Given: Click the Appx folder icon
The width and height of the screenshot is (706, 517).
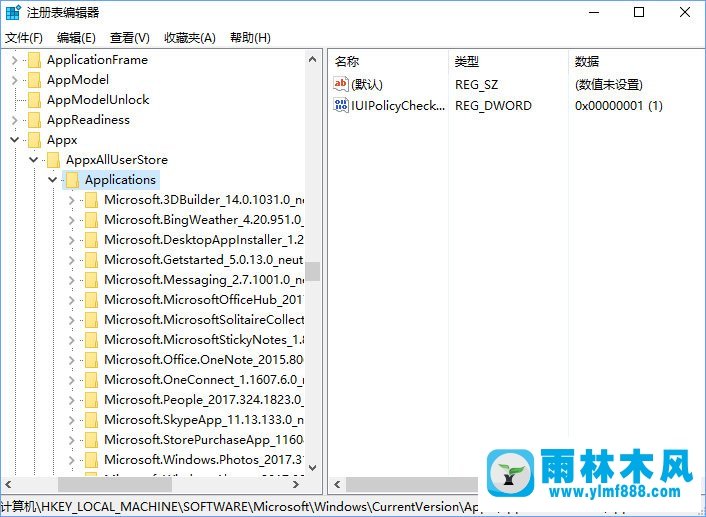Looking at the screenshot, I should tap(34, 140).
